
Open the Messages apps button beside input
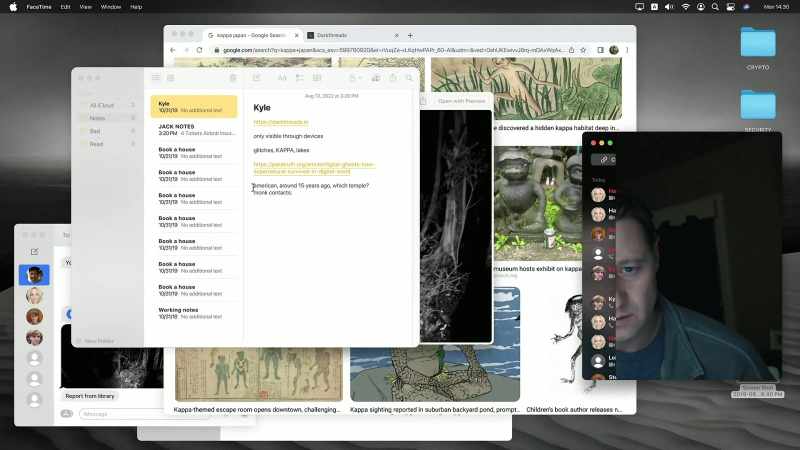coord(67,414)
